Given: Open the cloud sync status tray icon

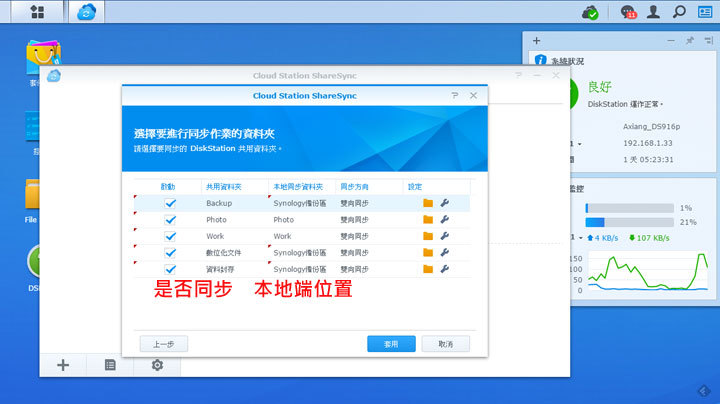Looking at the screenshot, I should (590, 12).
